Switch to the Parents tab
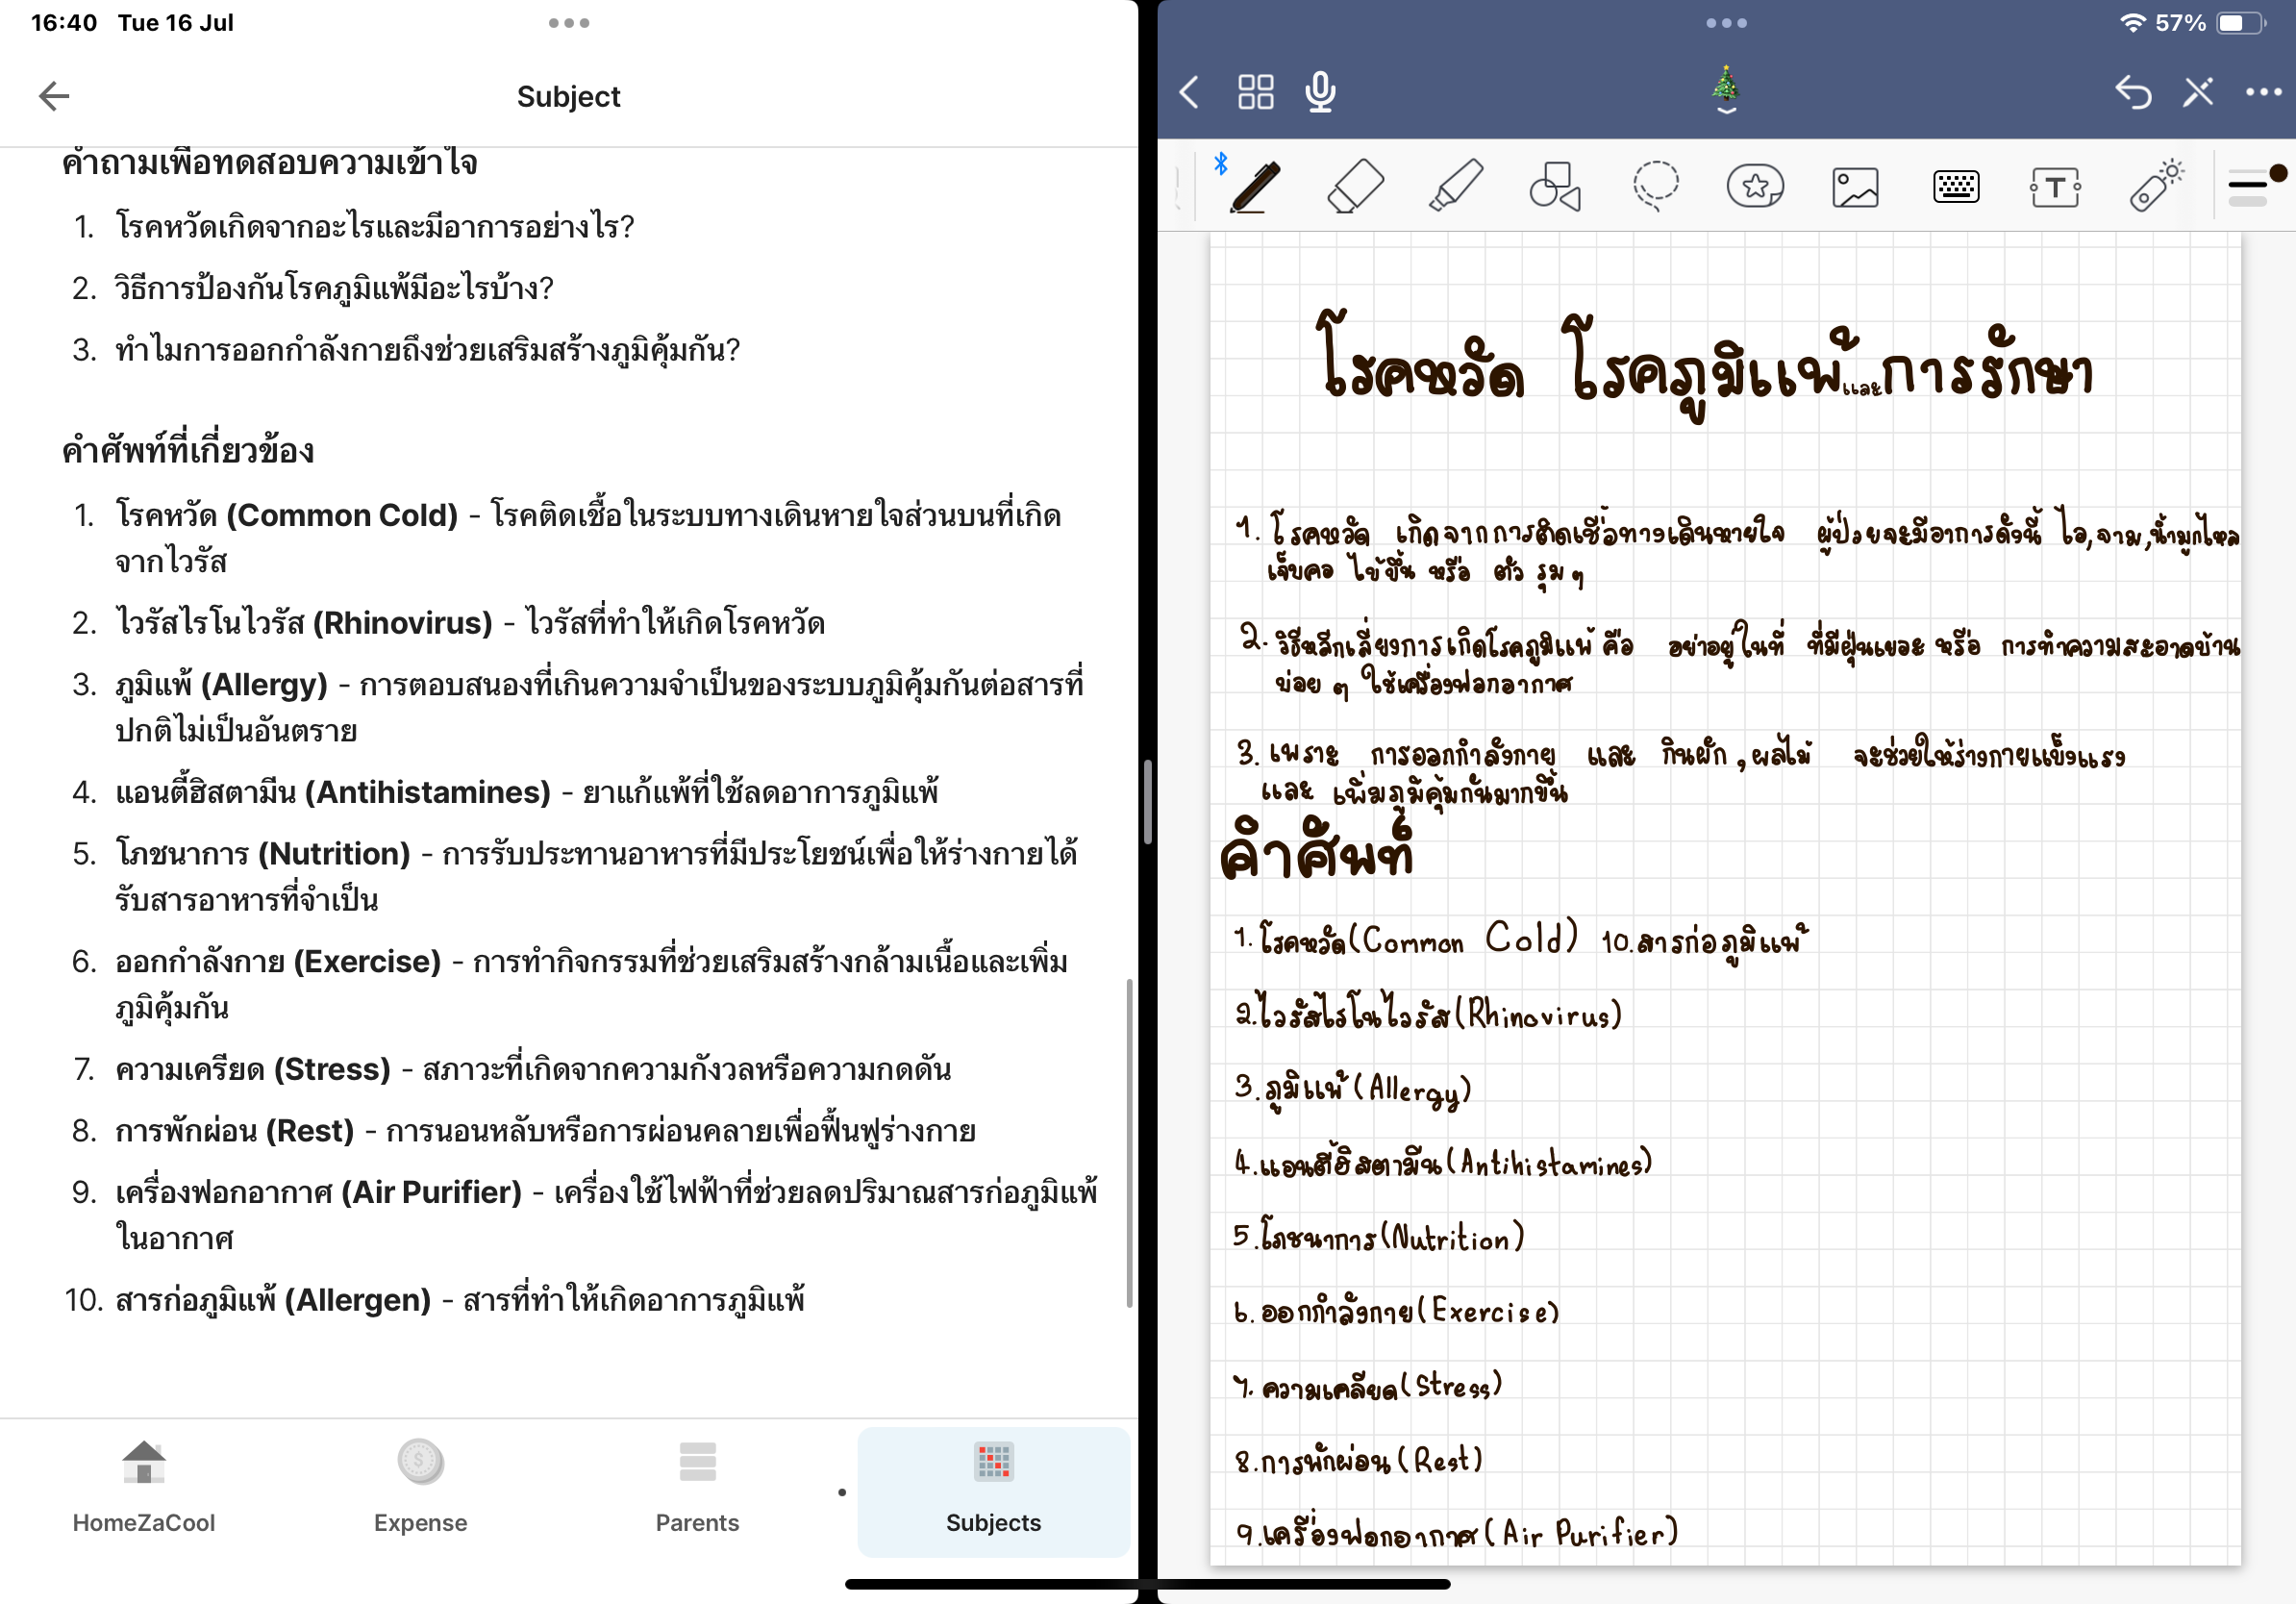The height and width of the screenshot is (1604, 2296). click(x=698, y=1490)
